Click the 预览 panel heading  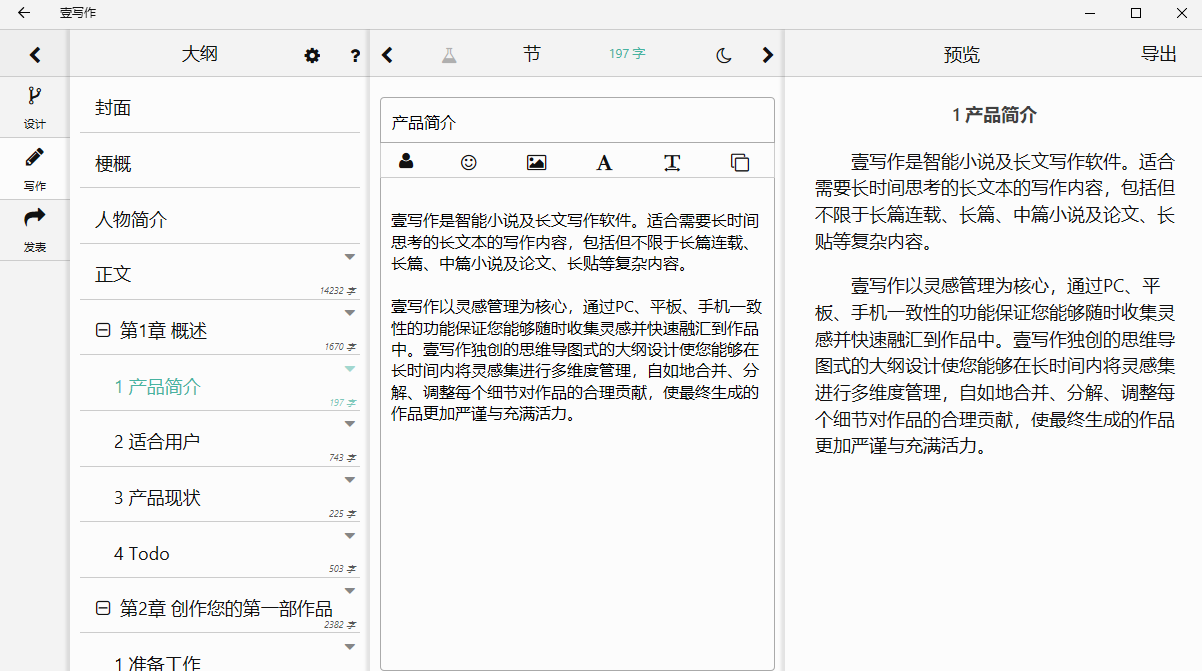pyautogui.click(x=962, y=55)
